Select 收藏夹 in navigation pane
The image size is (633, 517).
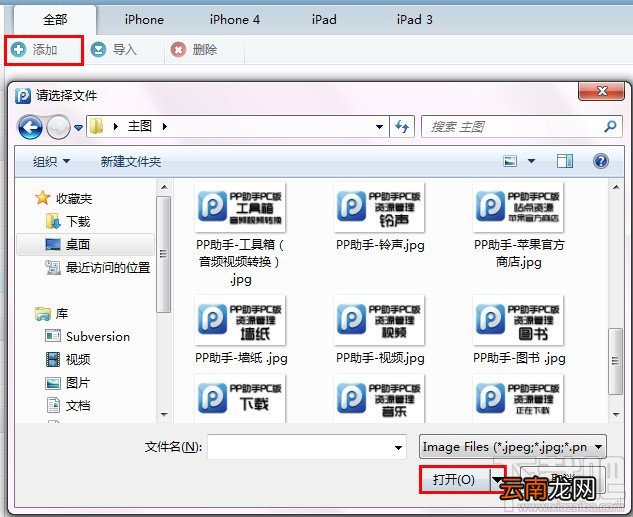[x=74, y=199]
